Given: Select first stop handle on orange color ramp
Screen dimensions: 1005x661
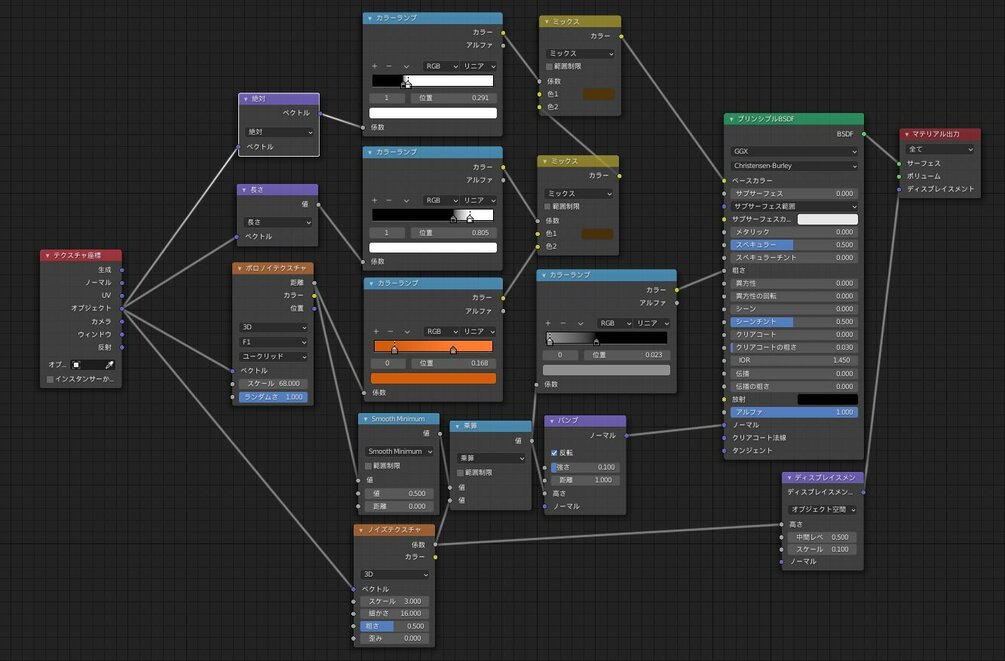Looking at the screenshot, I should (x=394, y=349).
